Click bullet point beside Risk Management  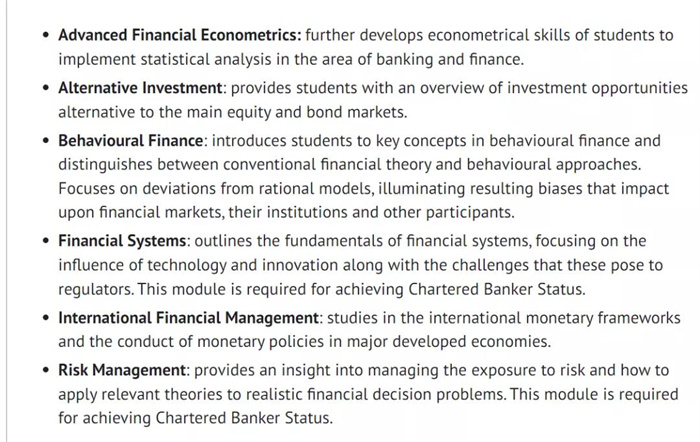(46, 370)
